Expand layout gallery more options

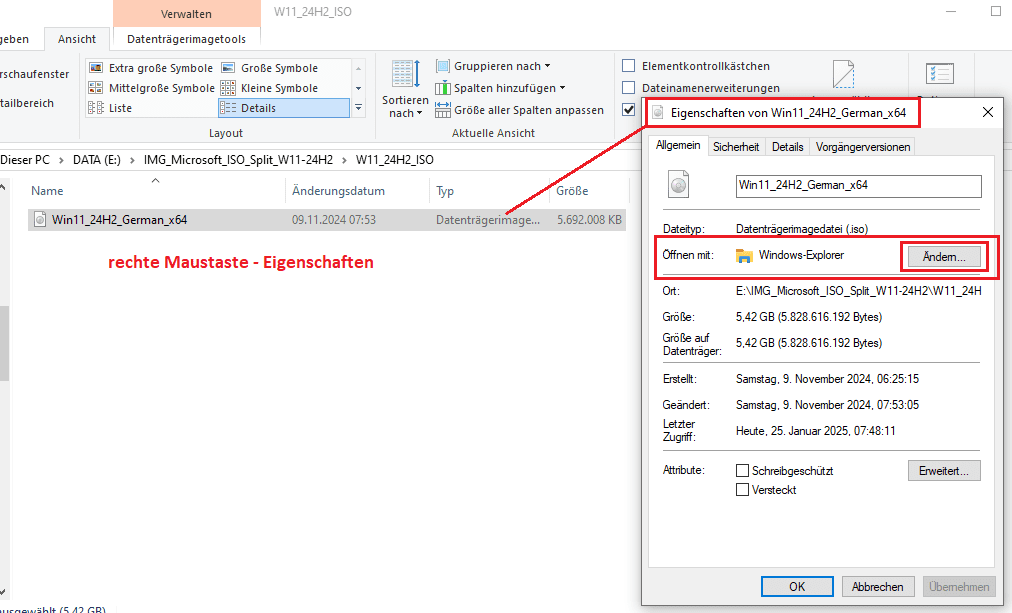point(359,108)
